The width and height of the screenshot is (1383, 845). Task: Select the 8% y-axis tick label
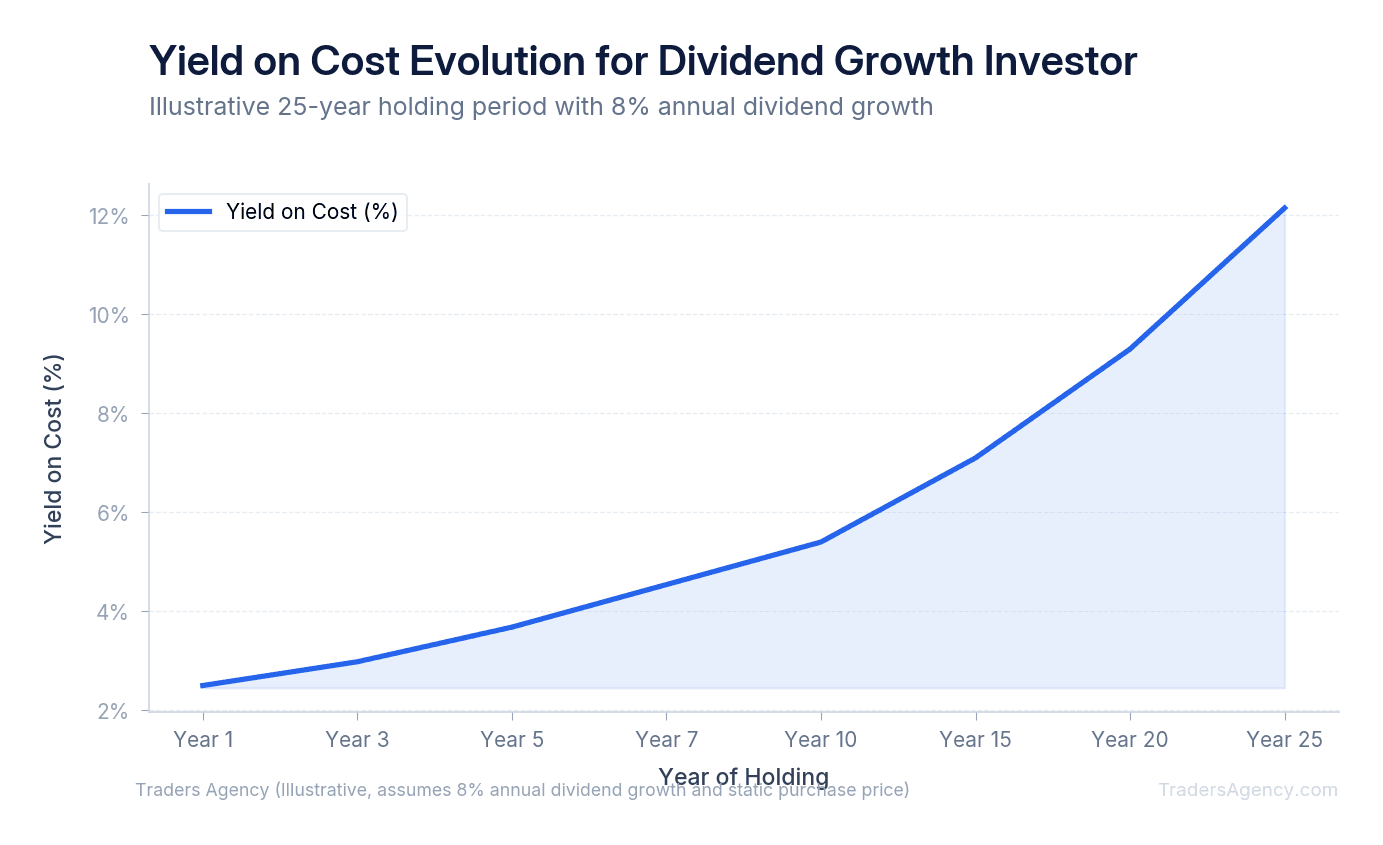pyautogui.click(x=113, y=414)
